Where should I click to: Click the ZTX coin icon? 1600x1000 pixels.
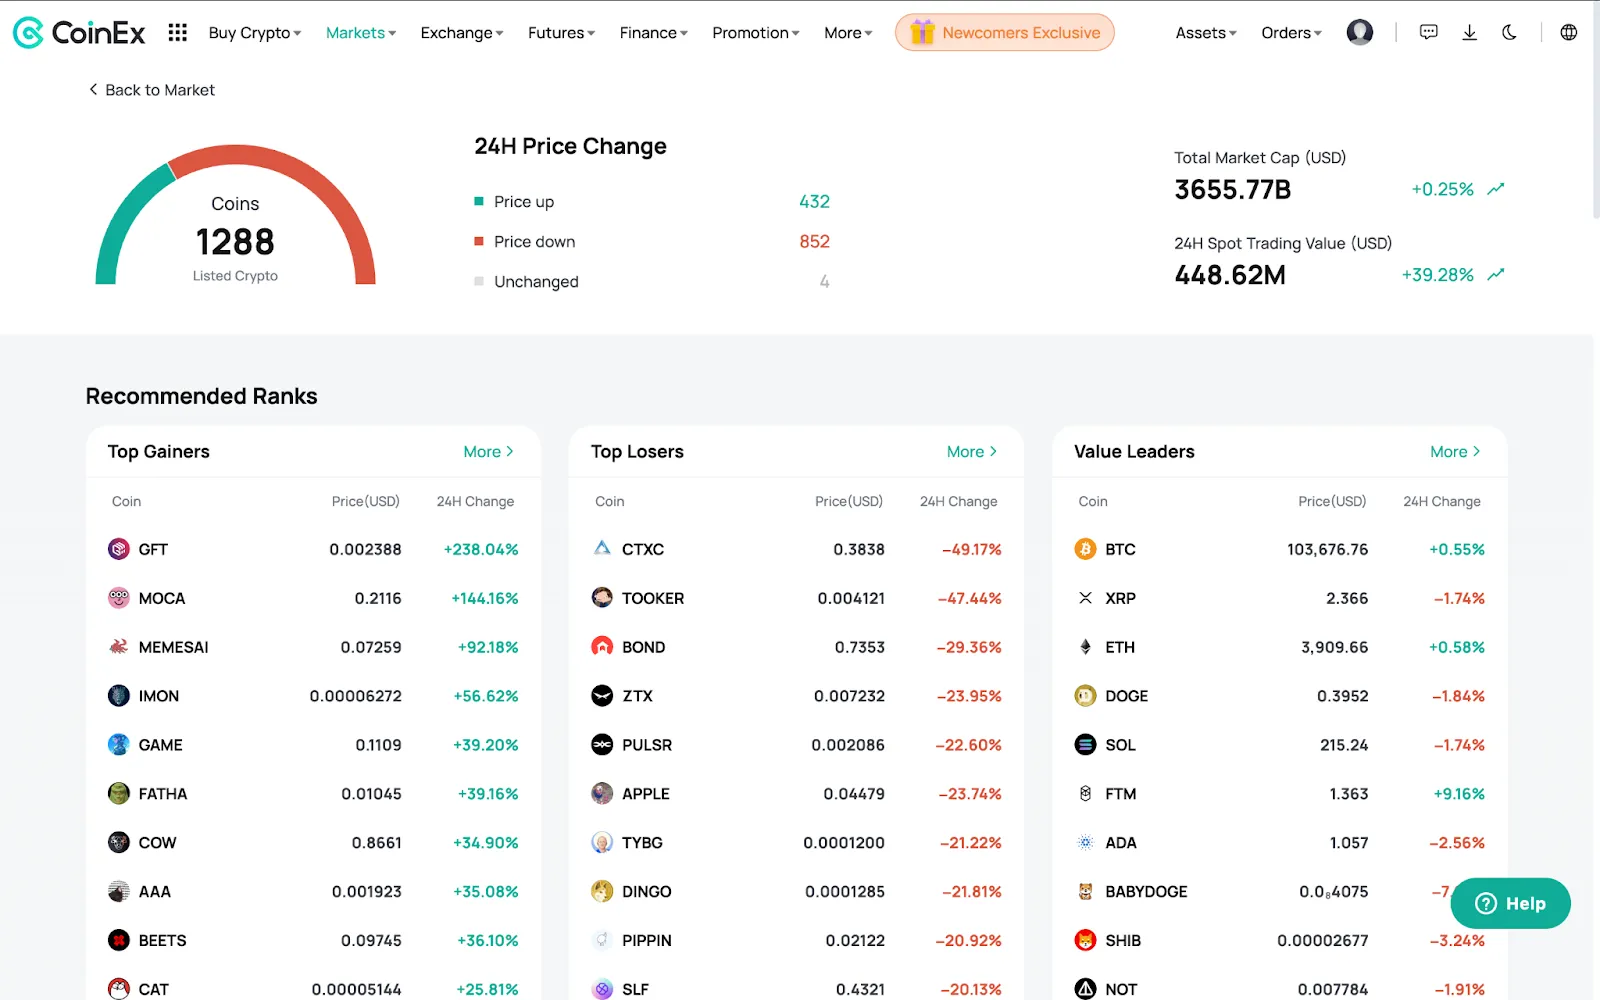(x=602, y=696)
